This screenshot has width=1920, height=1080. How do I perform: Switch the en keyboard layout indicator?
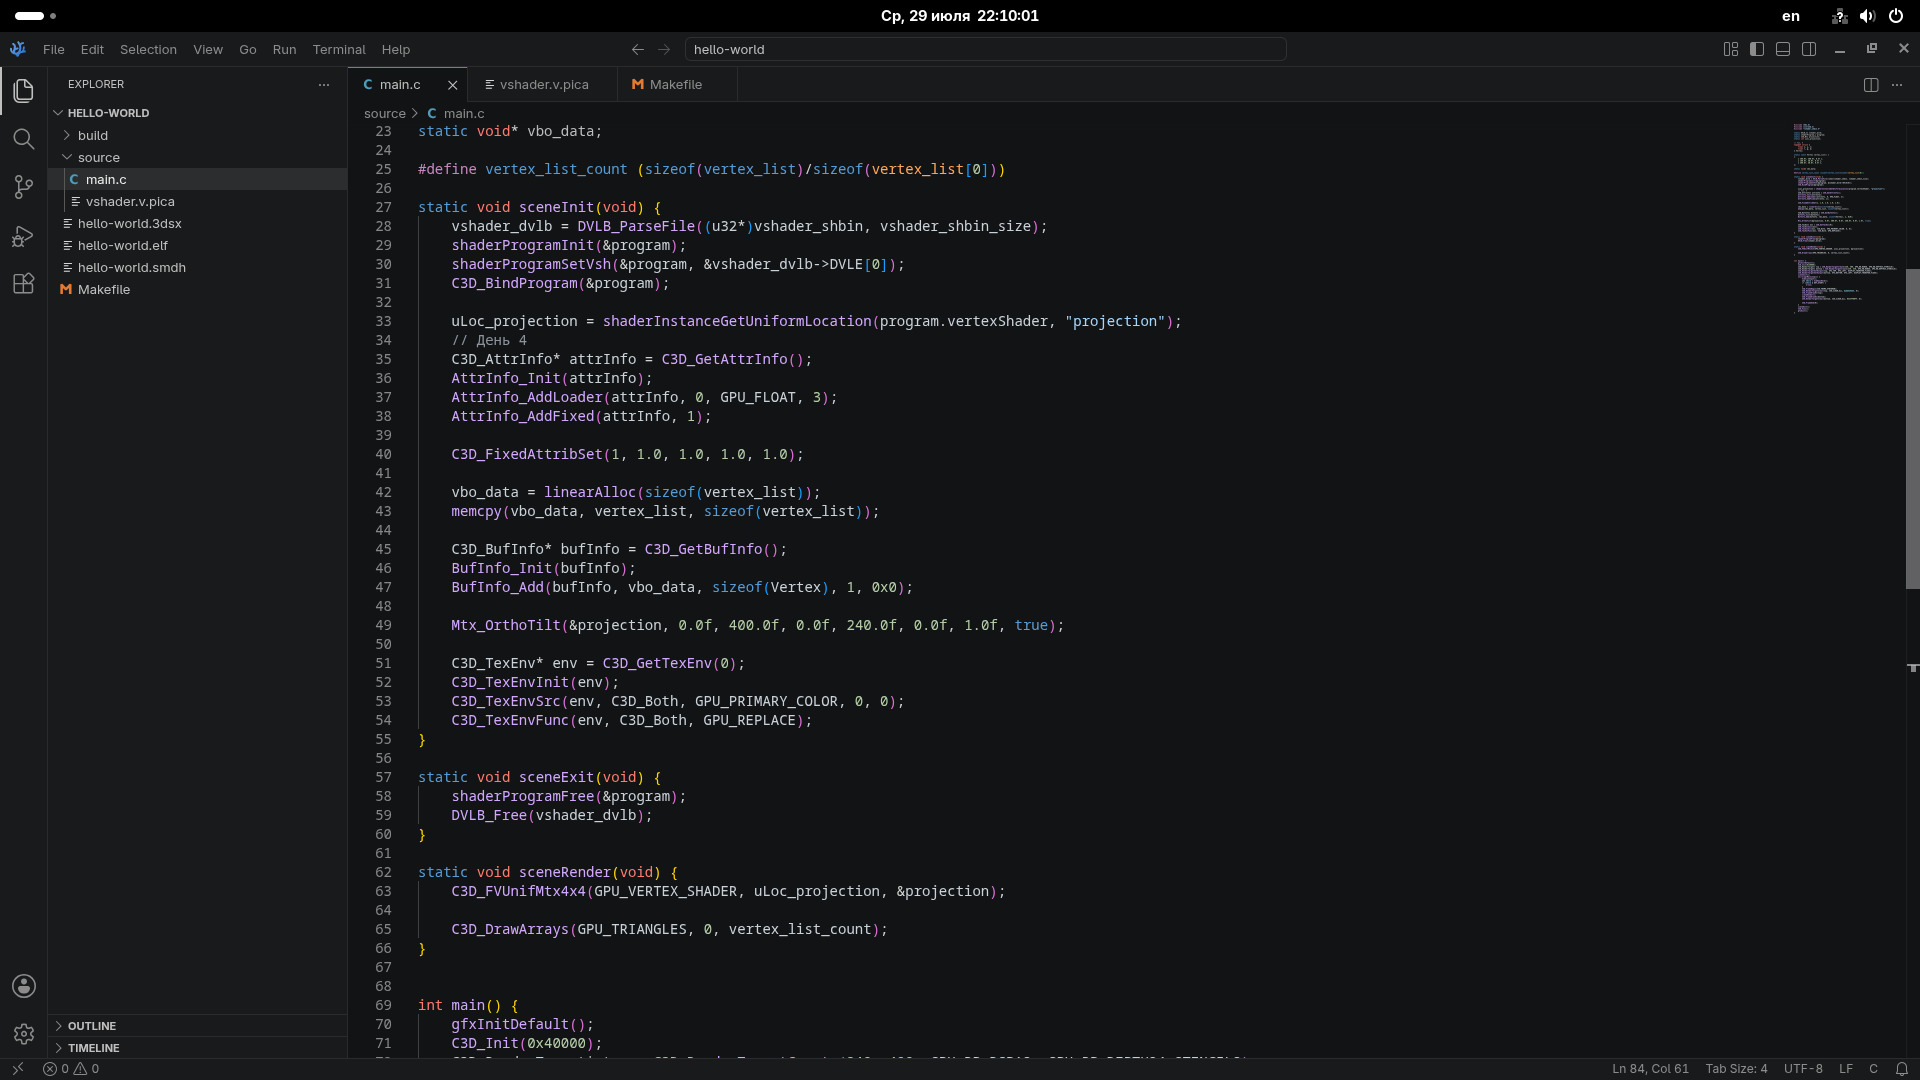click(x=1791, y=16)
